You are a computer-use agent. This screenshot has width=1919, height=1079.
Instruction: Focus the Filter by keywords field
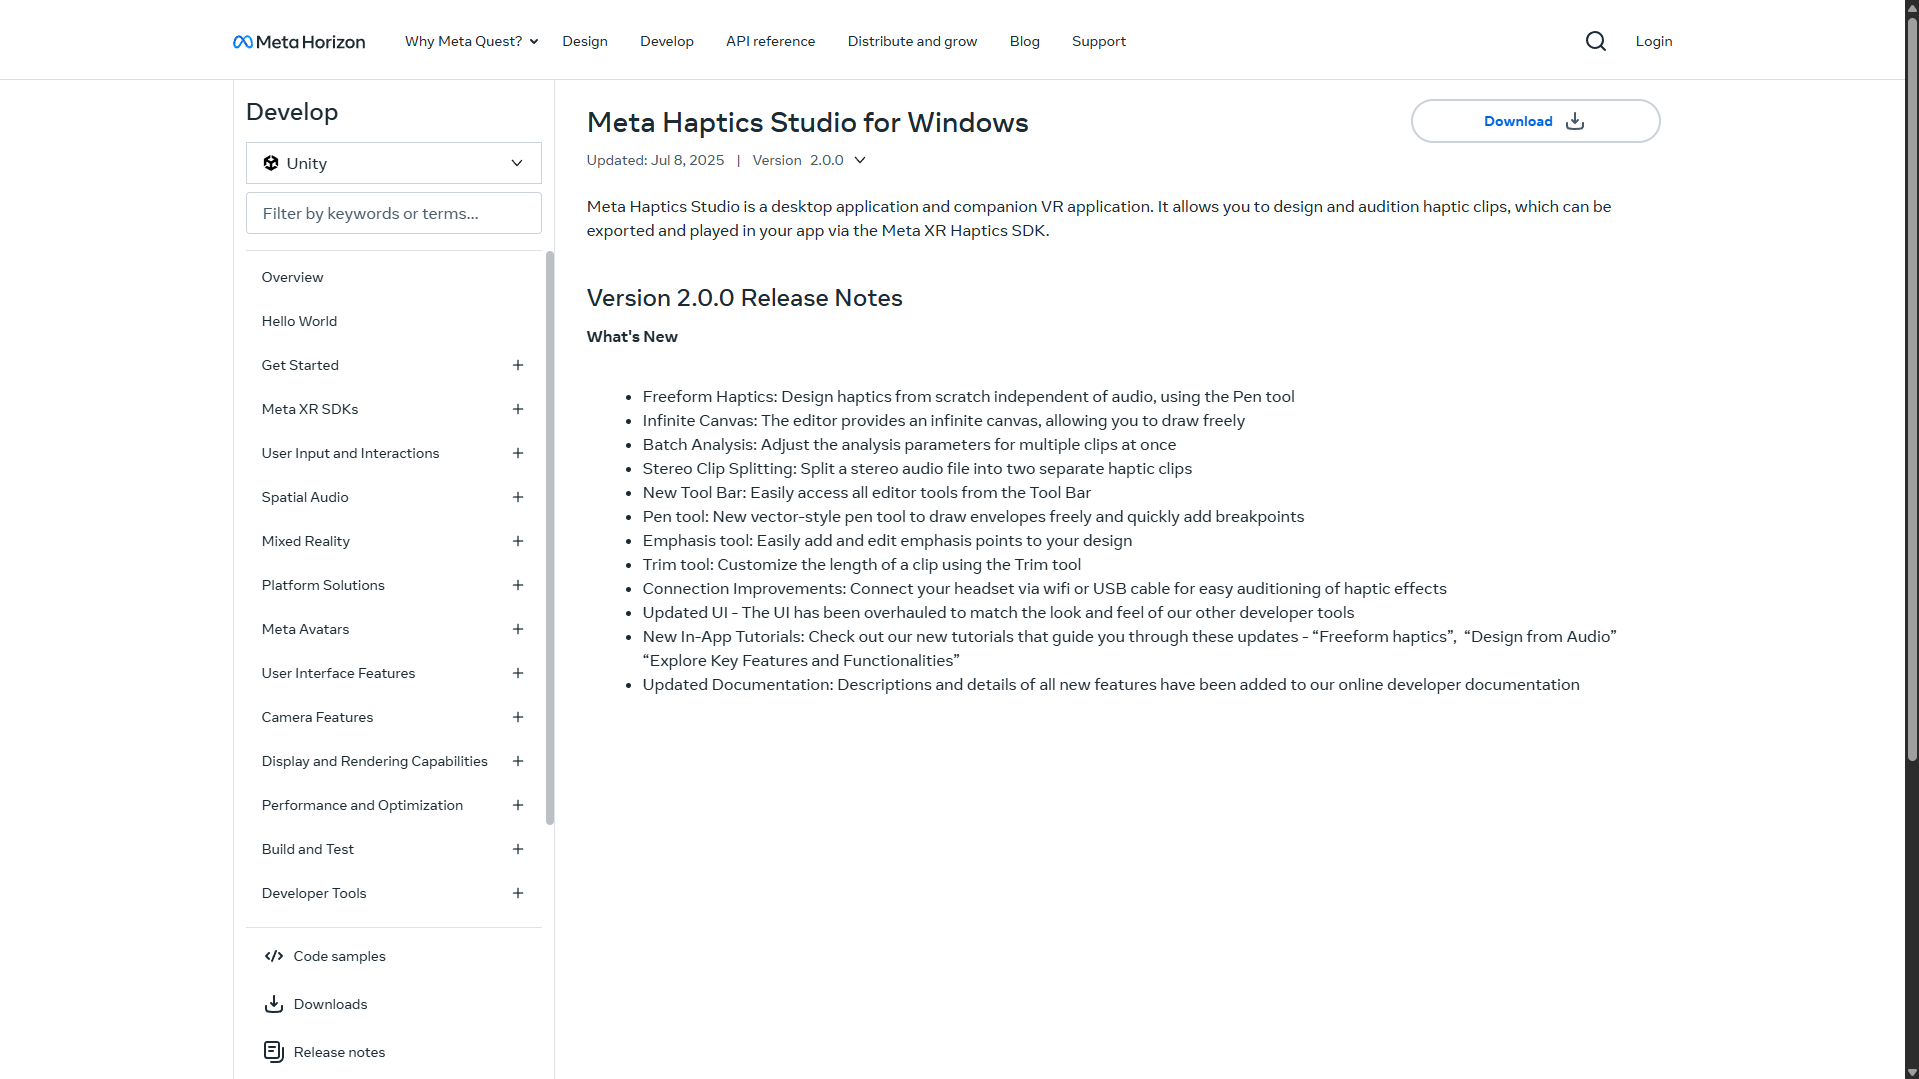point(394,213)
